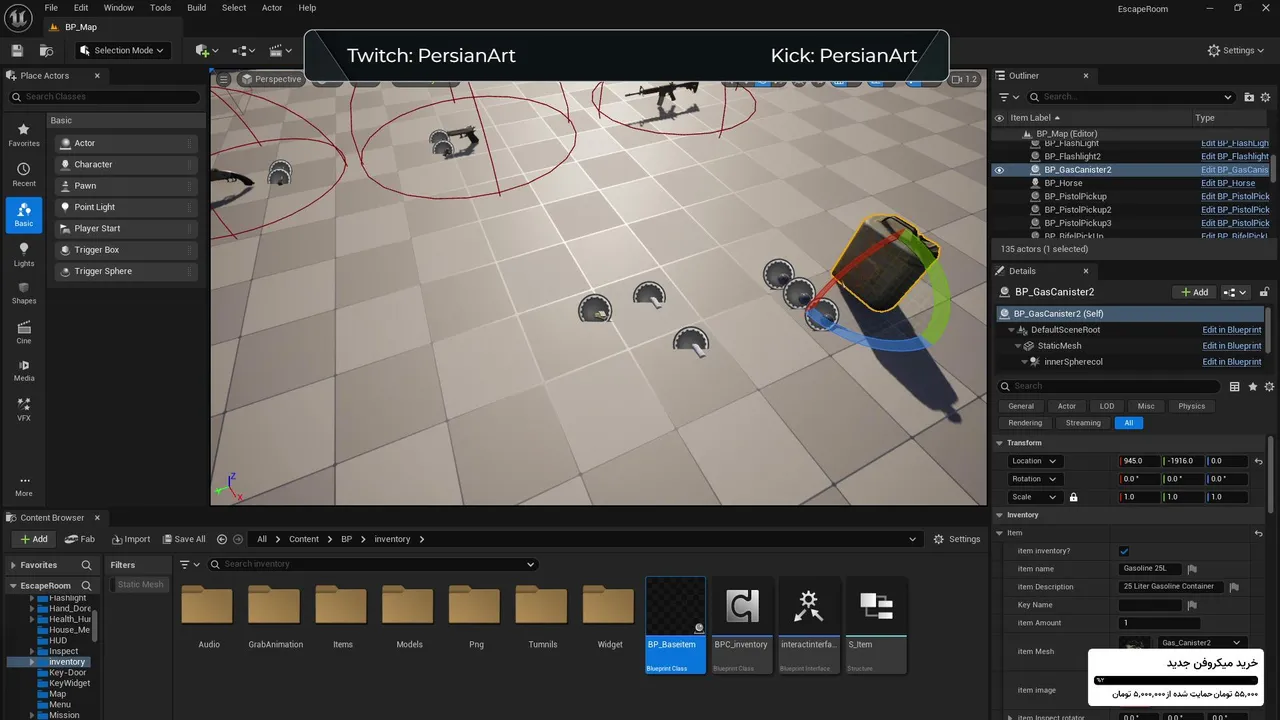Open the File menu
The width and height of the screenshot is (1280, 720).
(x=51, y=8)
